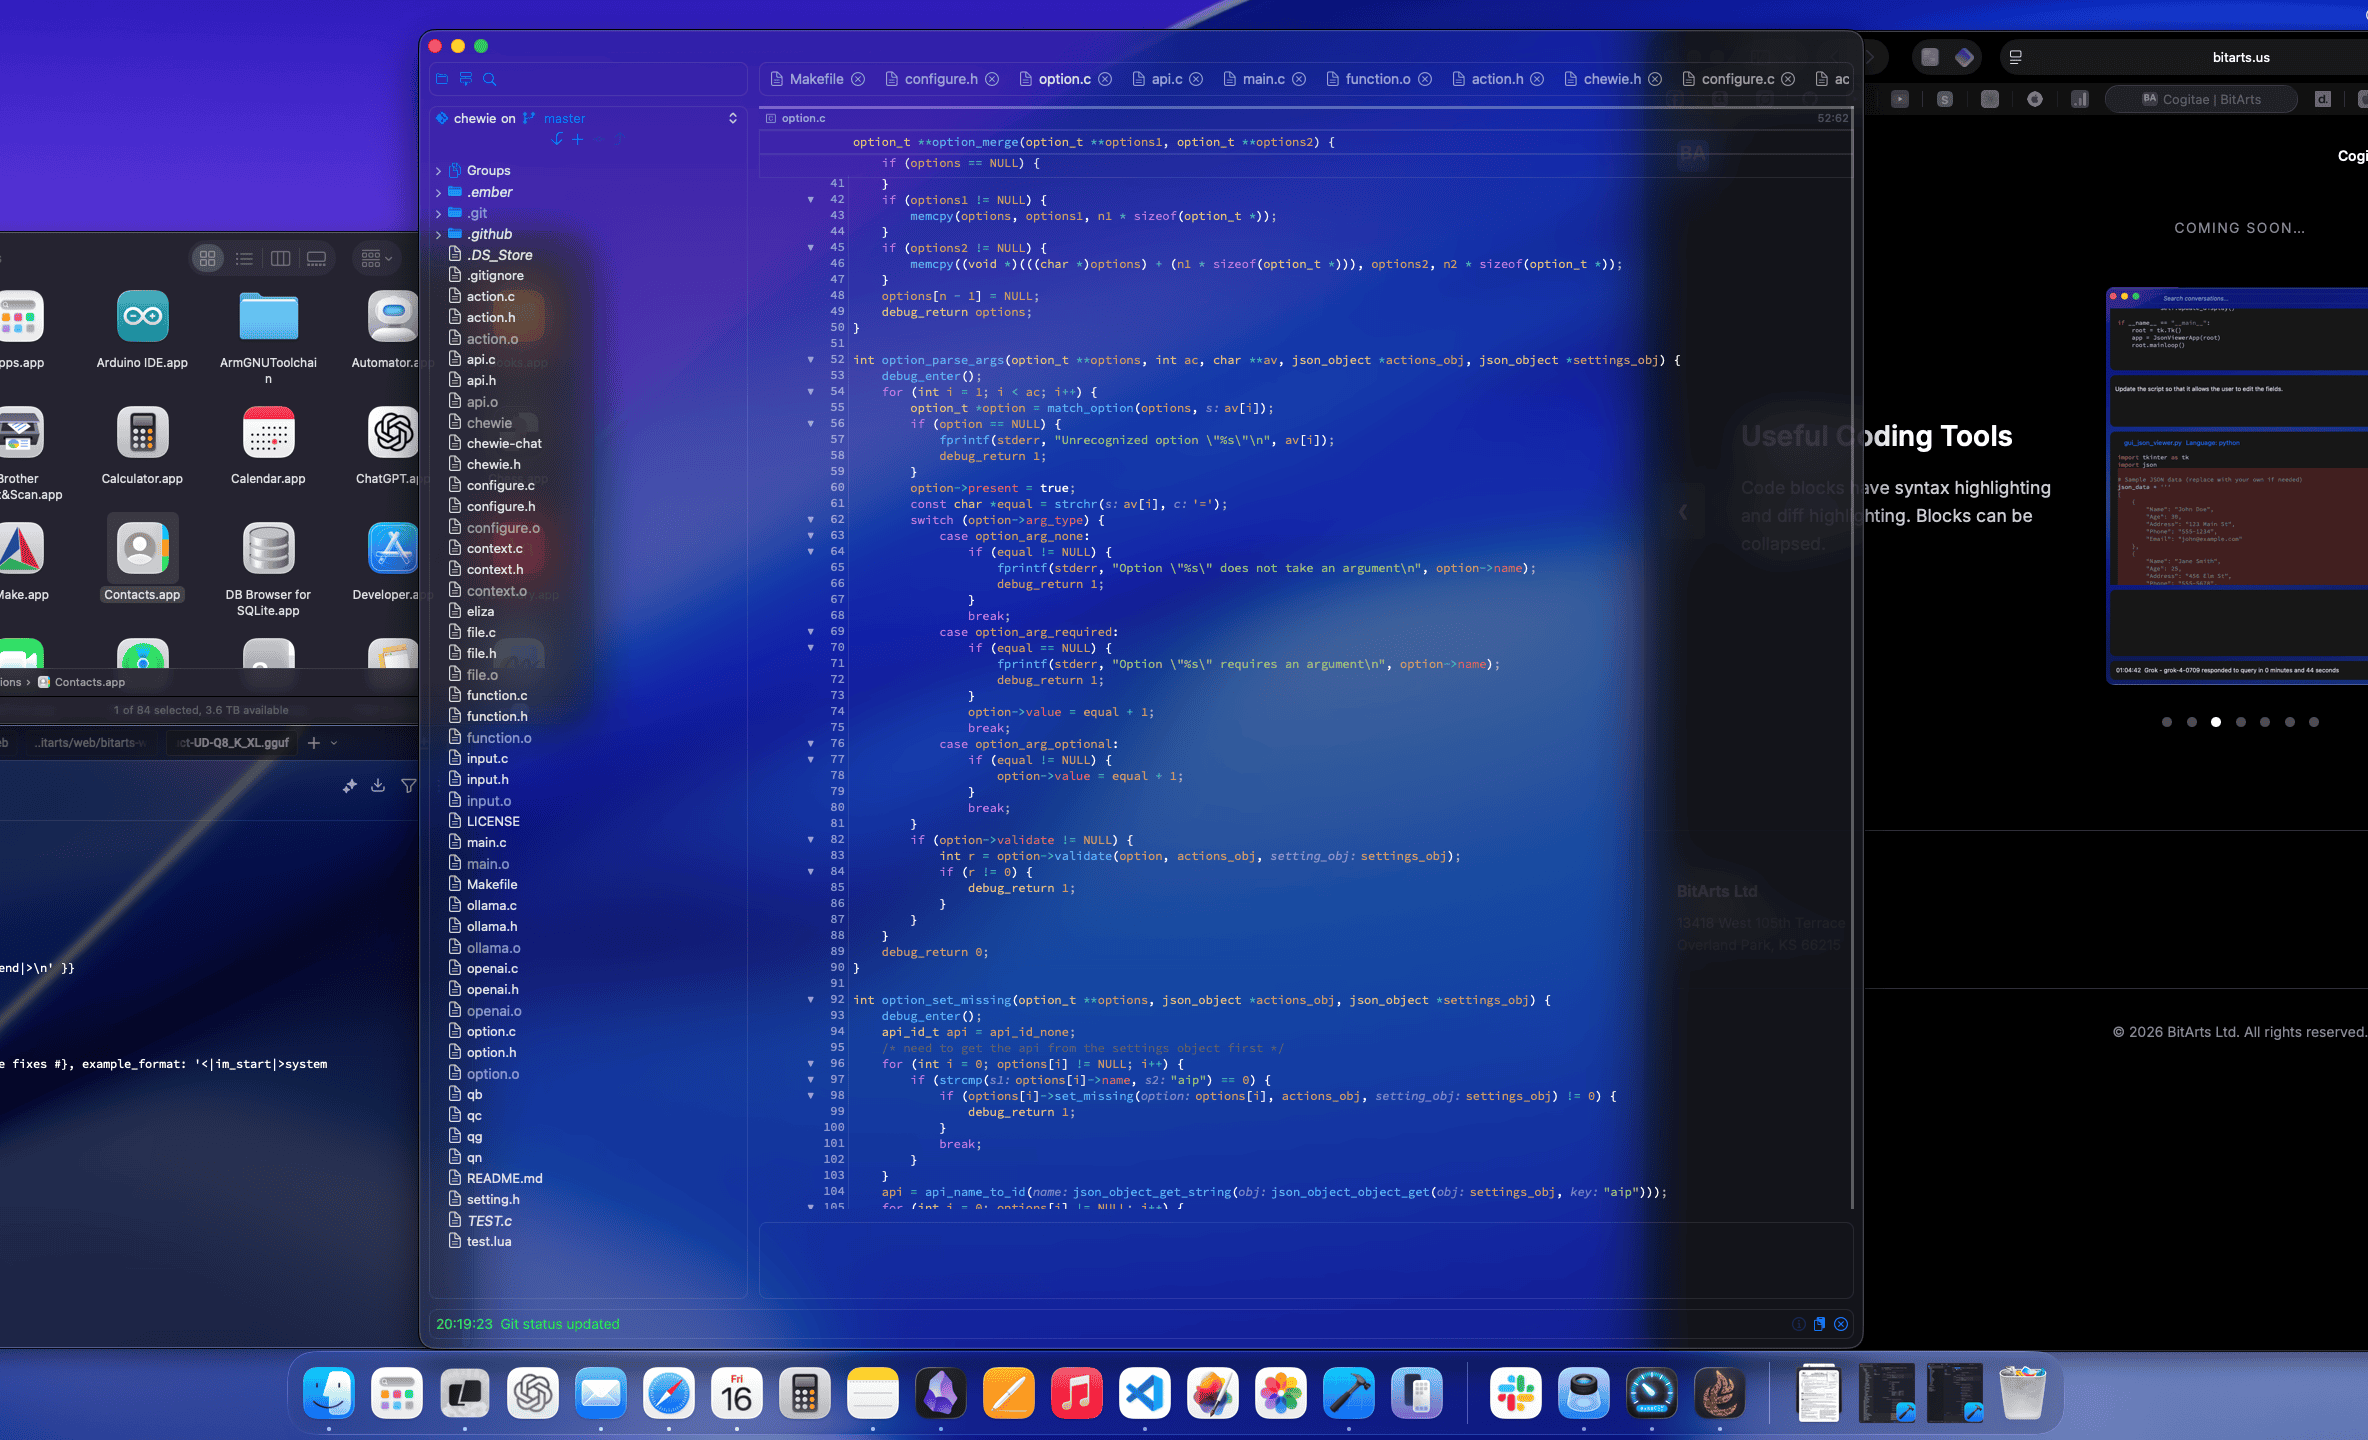Open Slack from the Dock
Screen dimensions: 2368x1440
pyautogui.click(x=1515, y=1392)
